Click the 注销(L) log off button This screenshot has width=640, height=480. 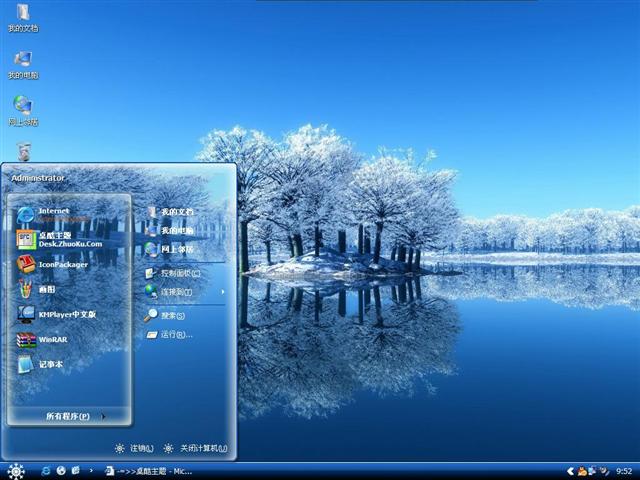coord(134,448)
